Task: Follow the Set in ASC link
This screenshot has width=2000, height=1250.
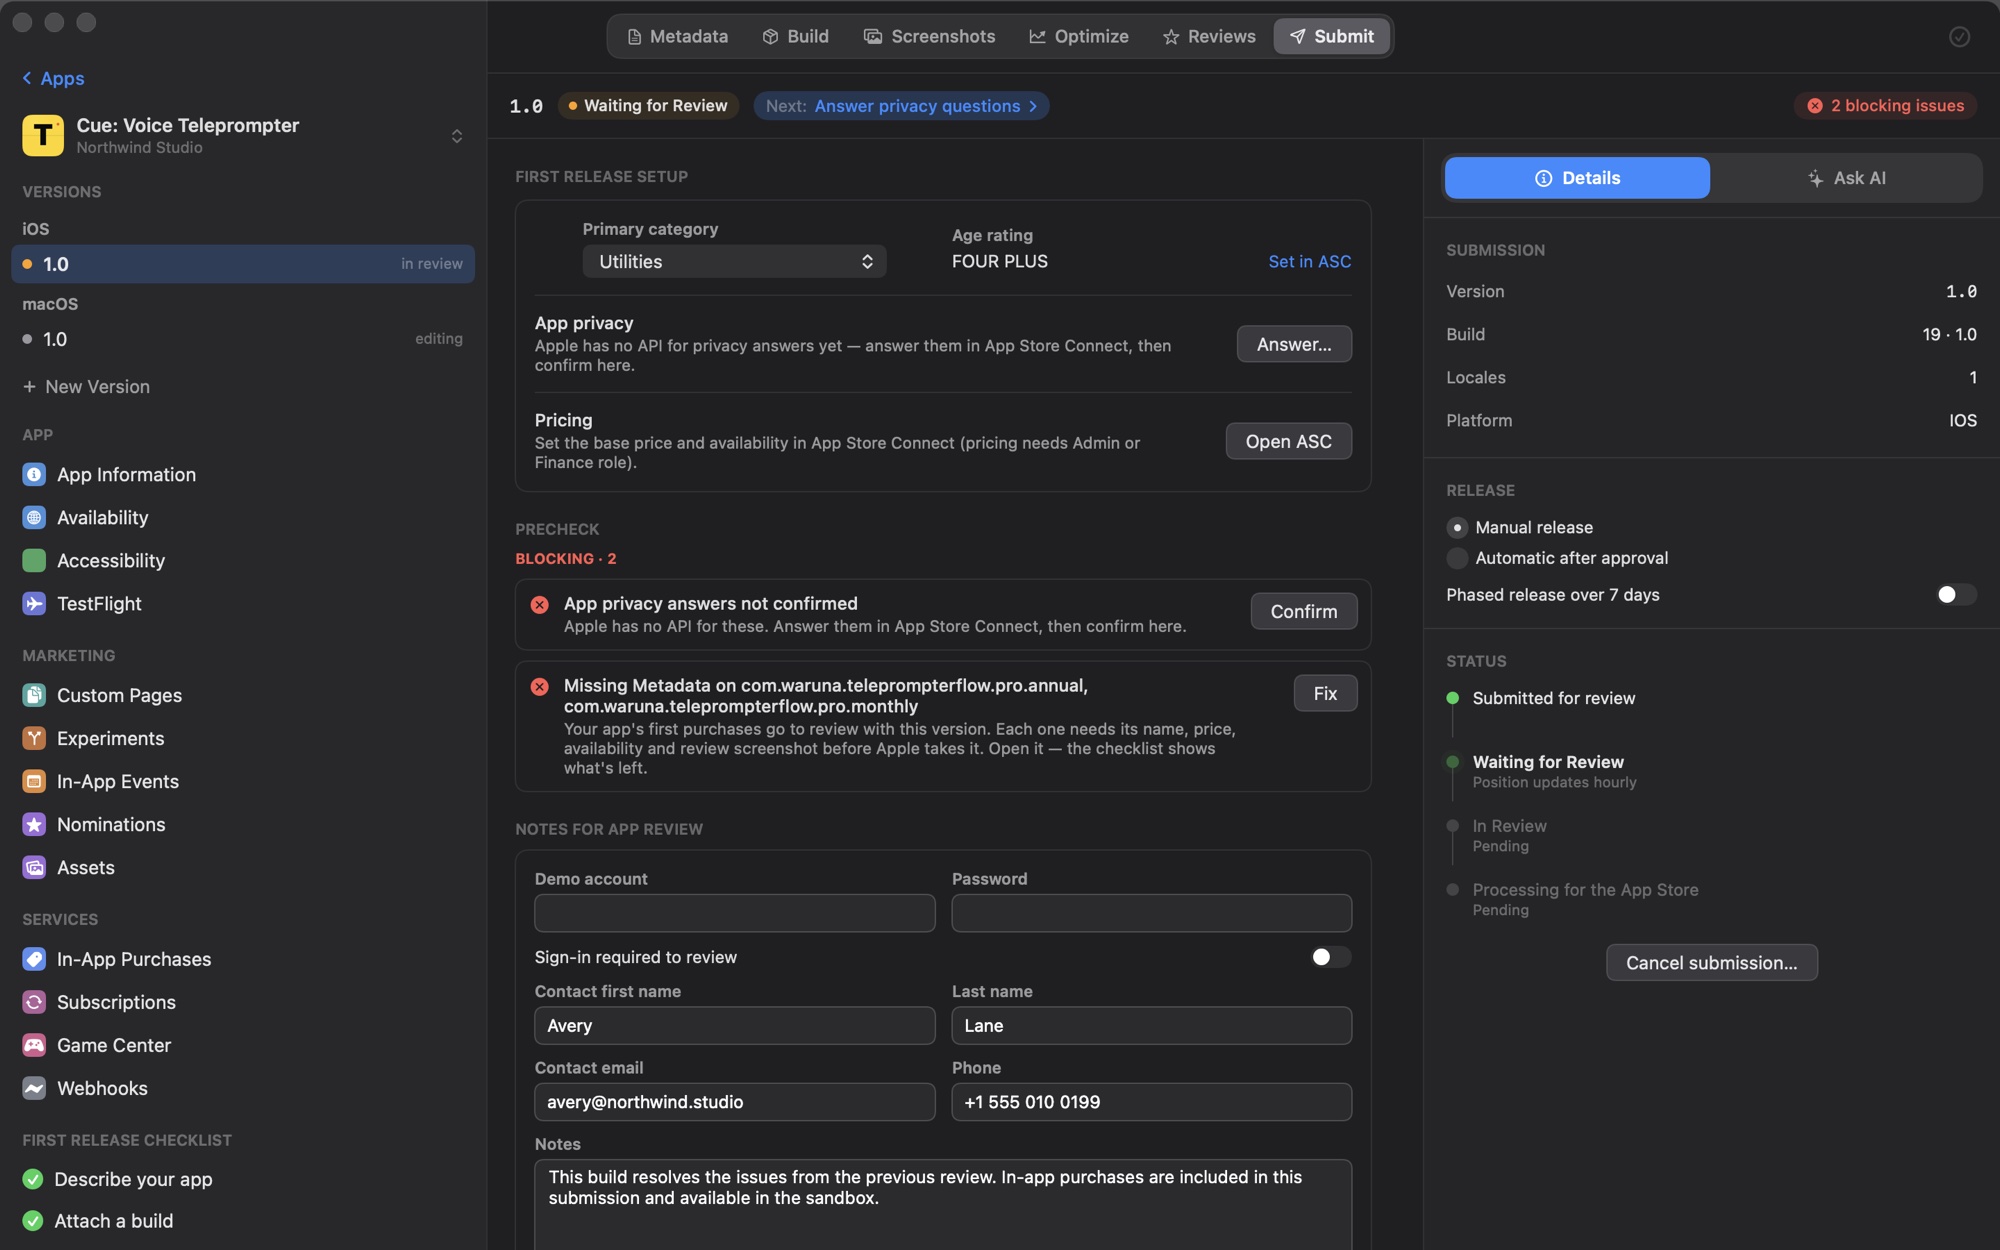Action: [1309, 261]
